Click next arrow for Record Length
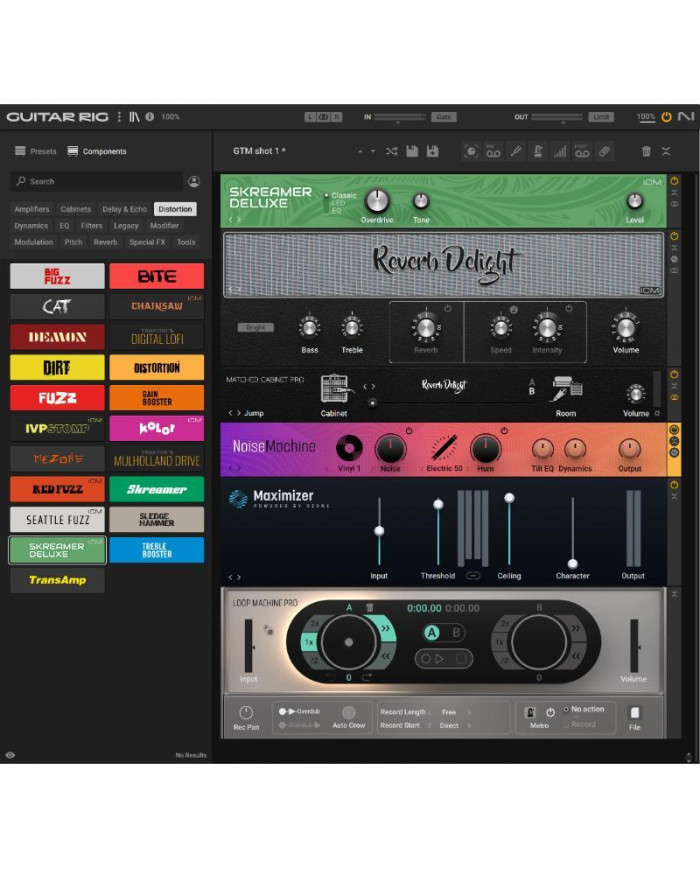700x869 pixels. click(469, 712)
